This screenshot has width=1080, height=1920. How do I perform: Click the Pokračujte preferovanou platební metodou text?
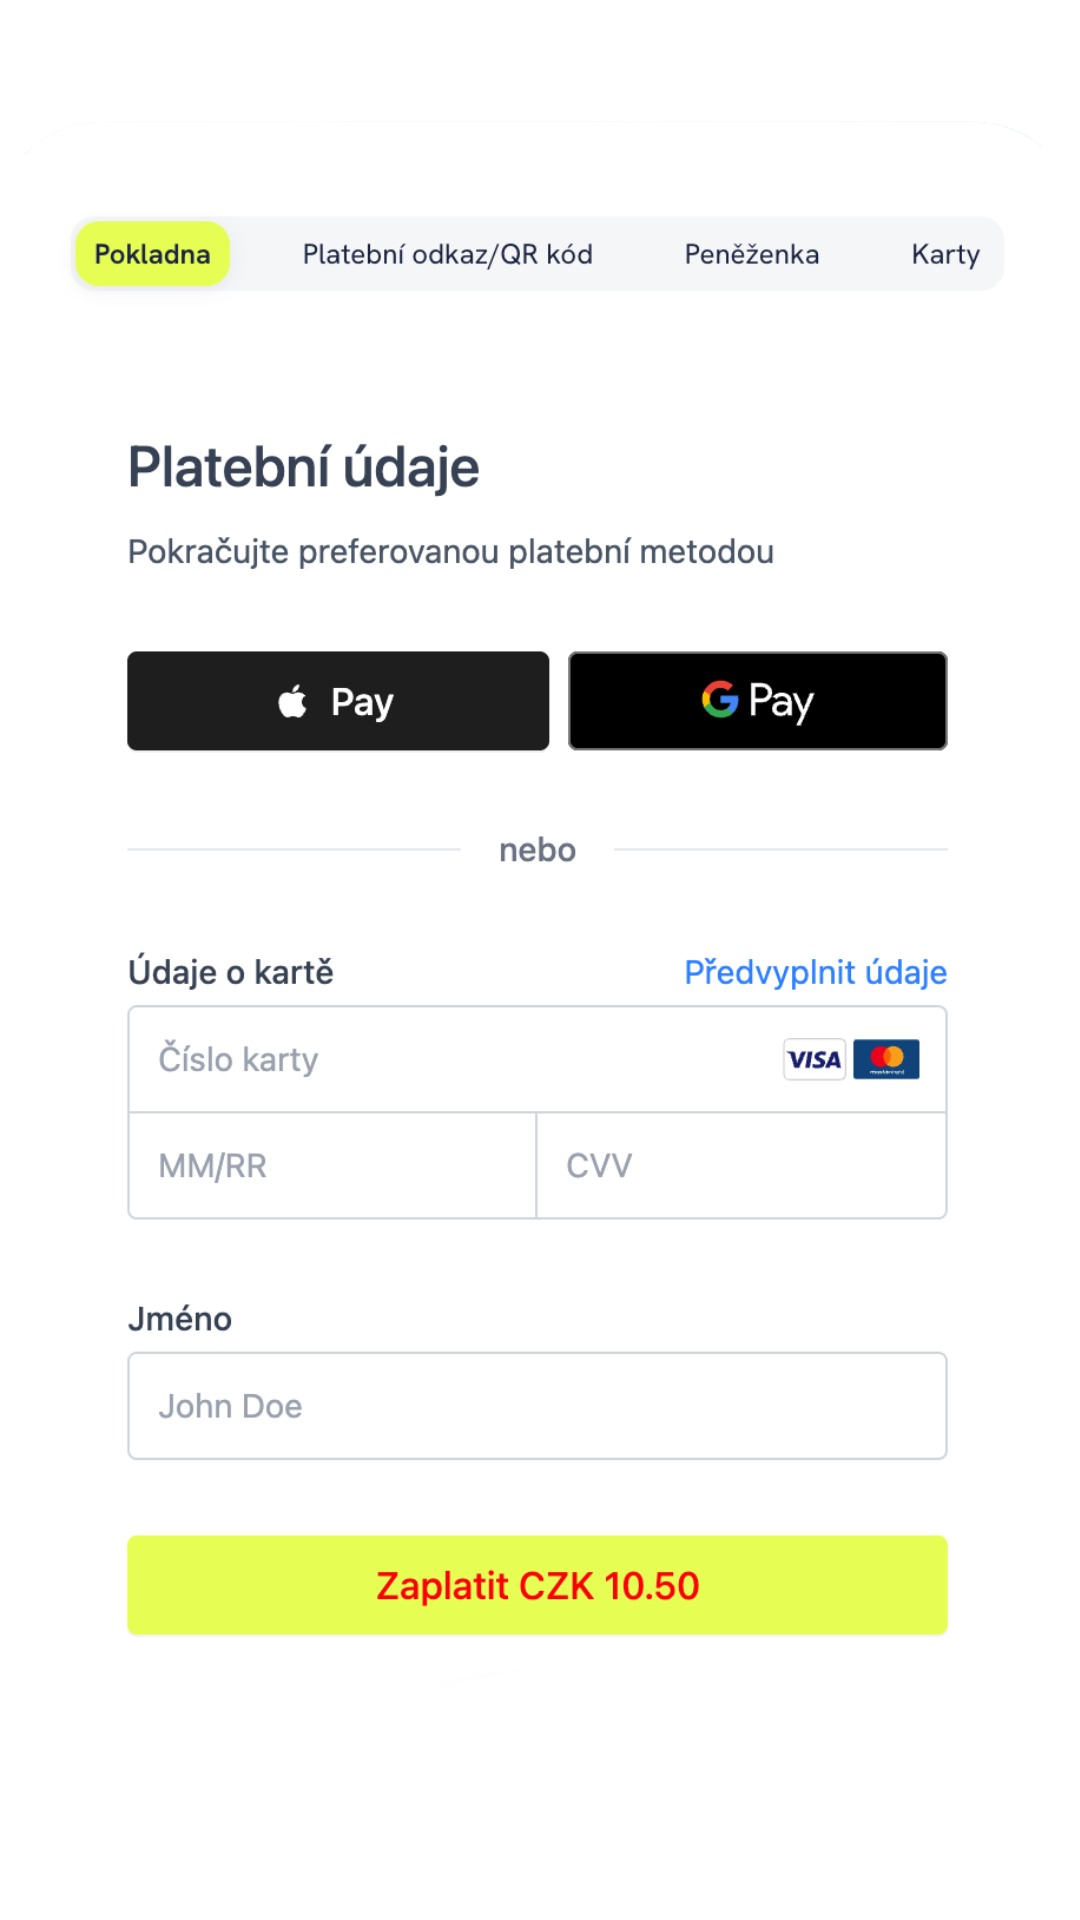coord(451,552)
